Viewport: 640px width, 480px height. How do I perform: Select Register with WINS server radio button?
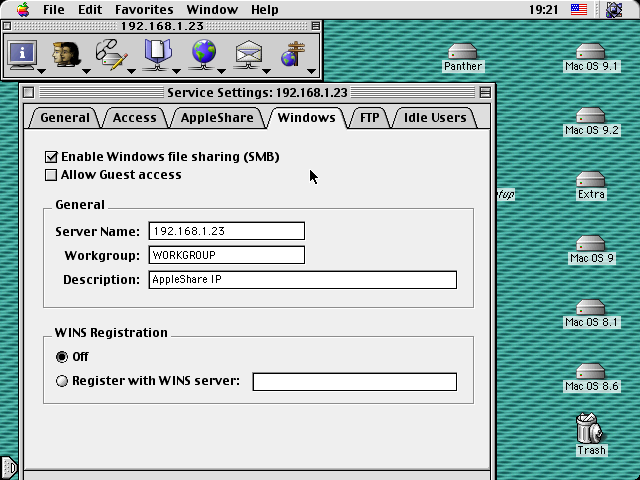[x=62, y=381]
